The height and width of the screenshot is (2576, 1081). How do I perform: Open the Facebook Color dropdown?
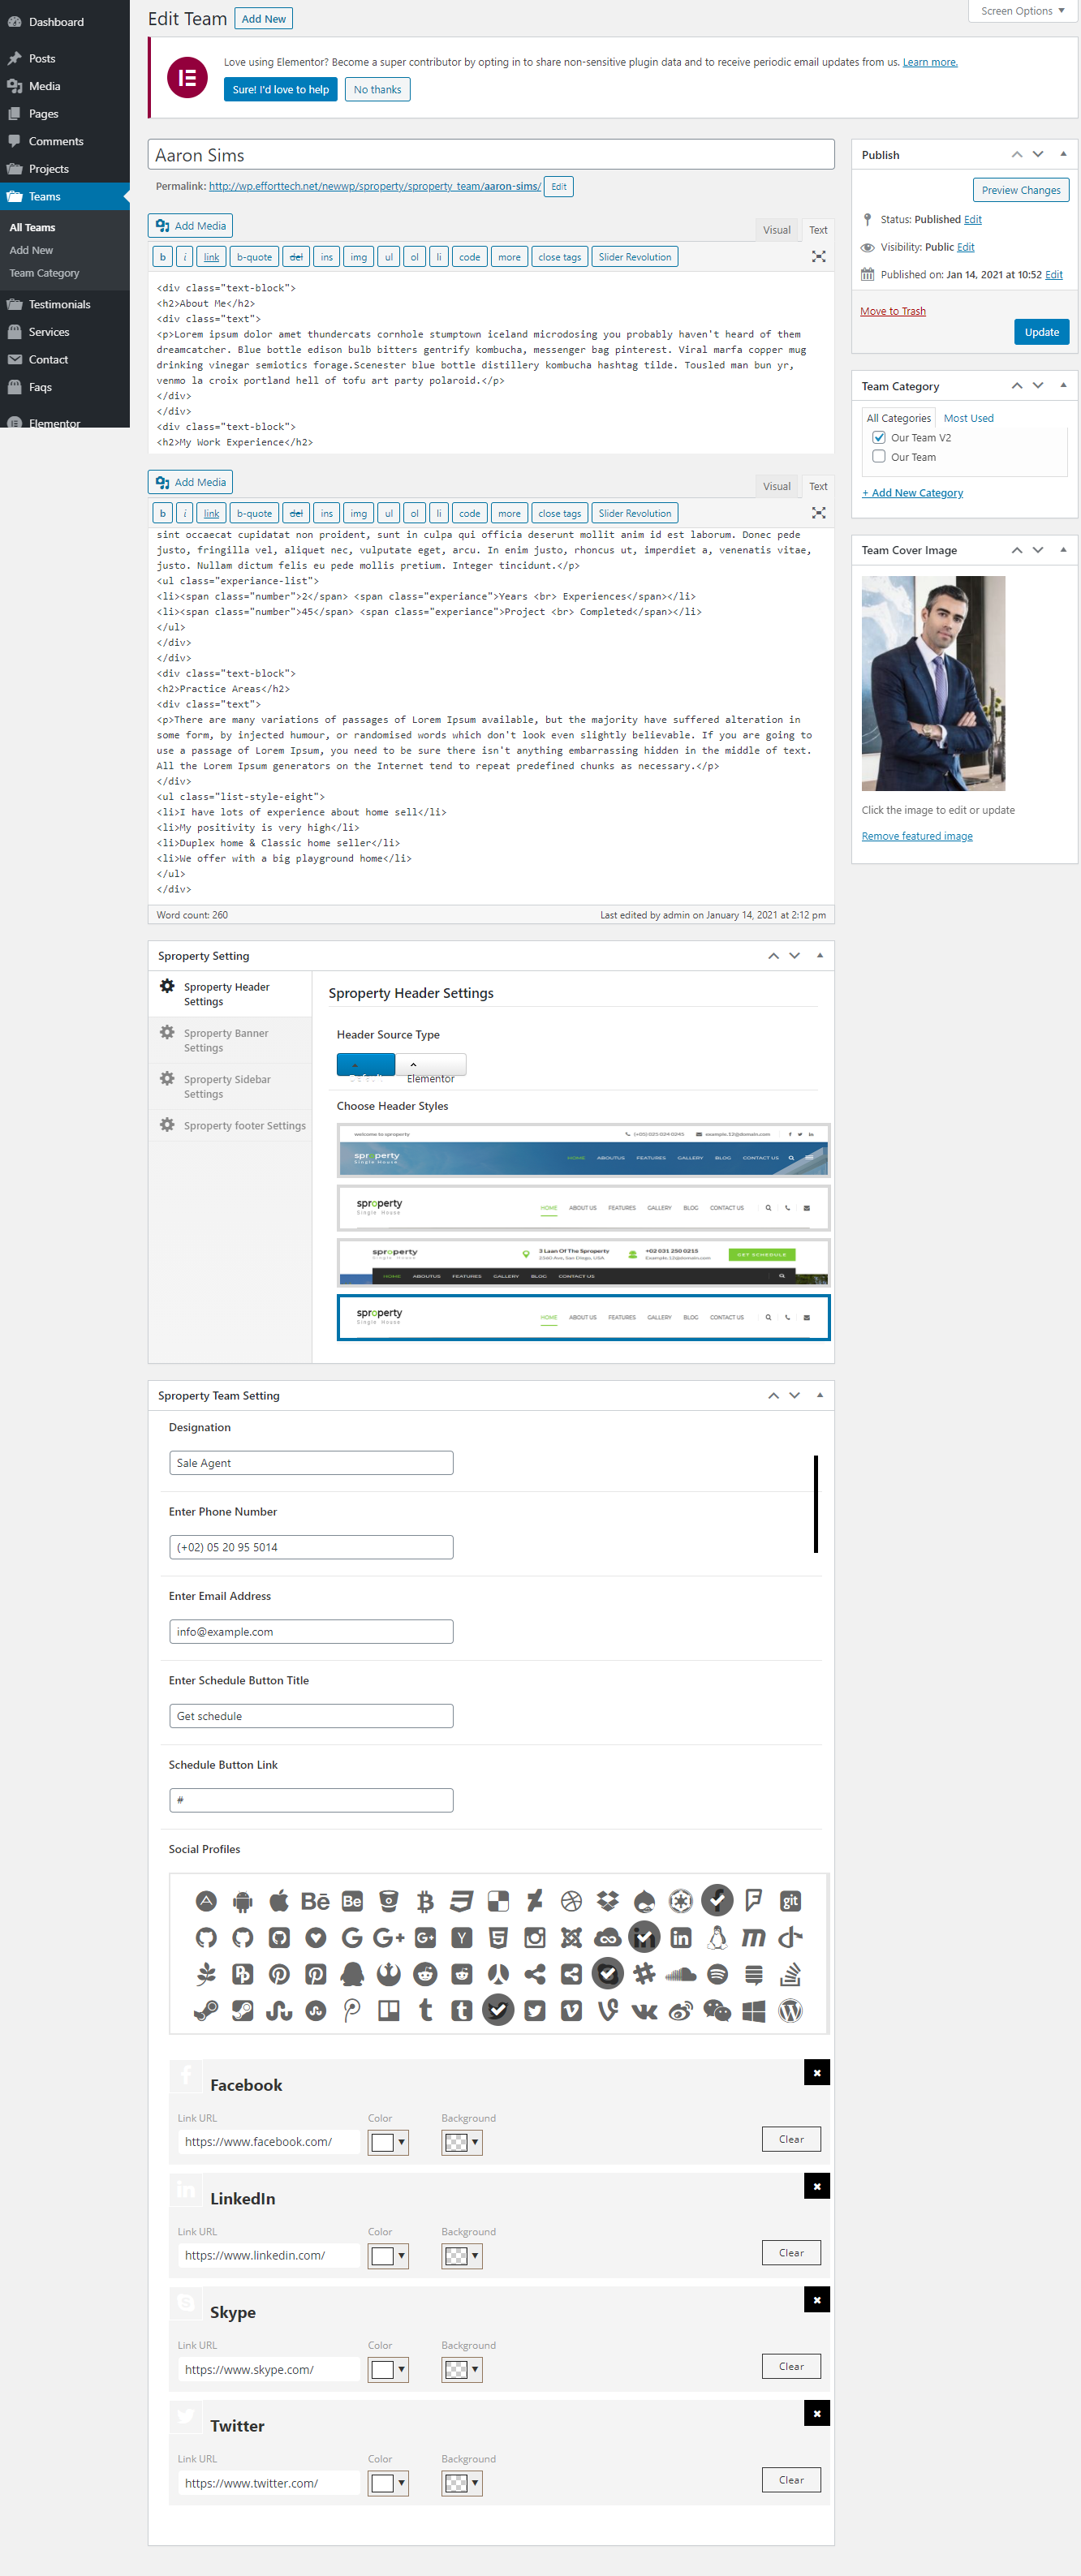point(388,2142)
